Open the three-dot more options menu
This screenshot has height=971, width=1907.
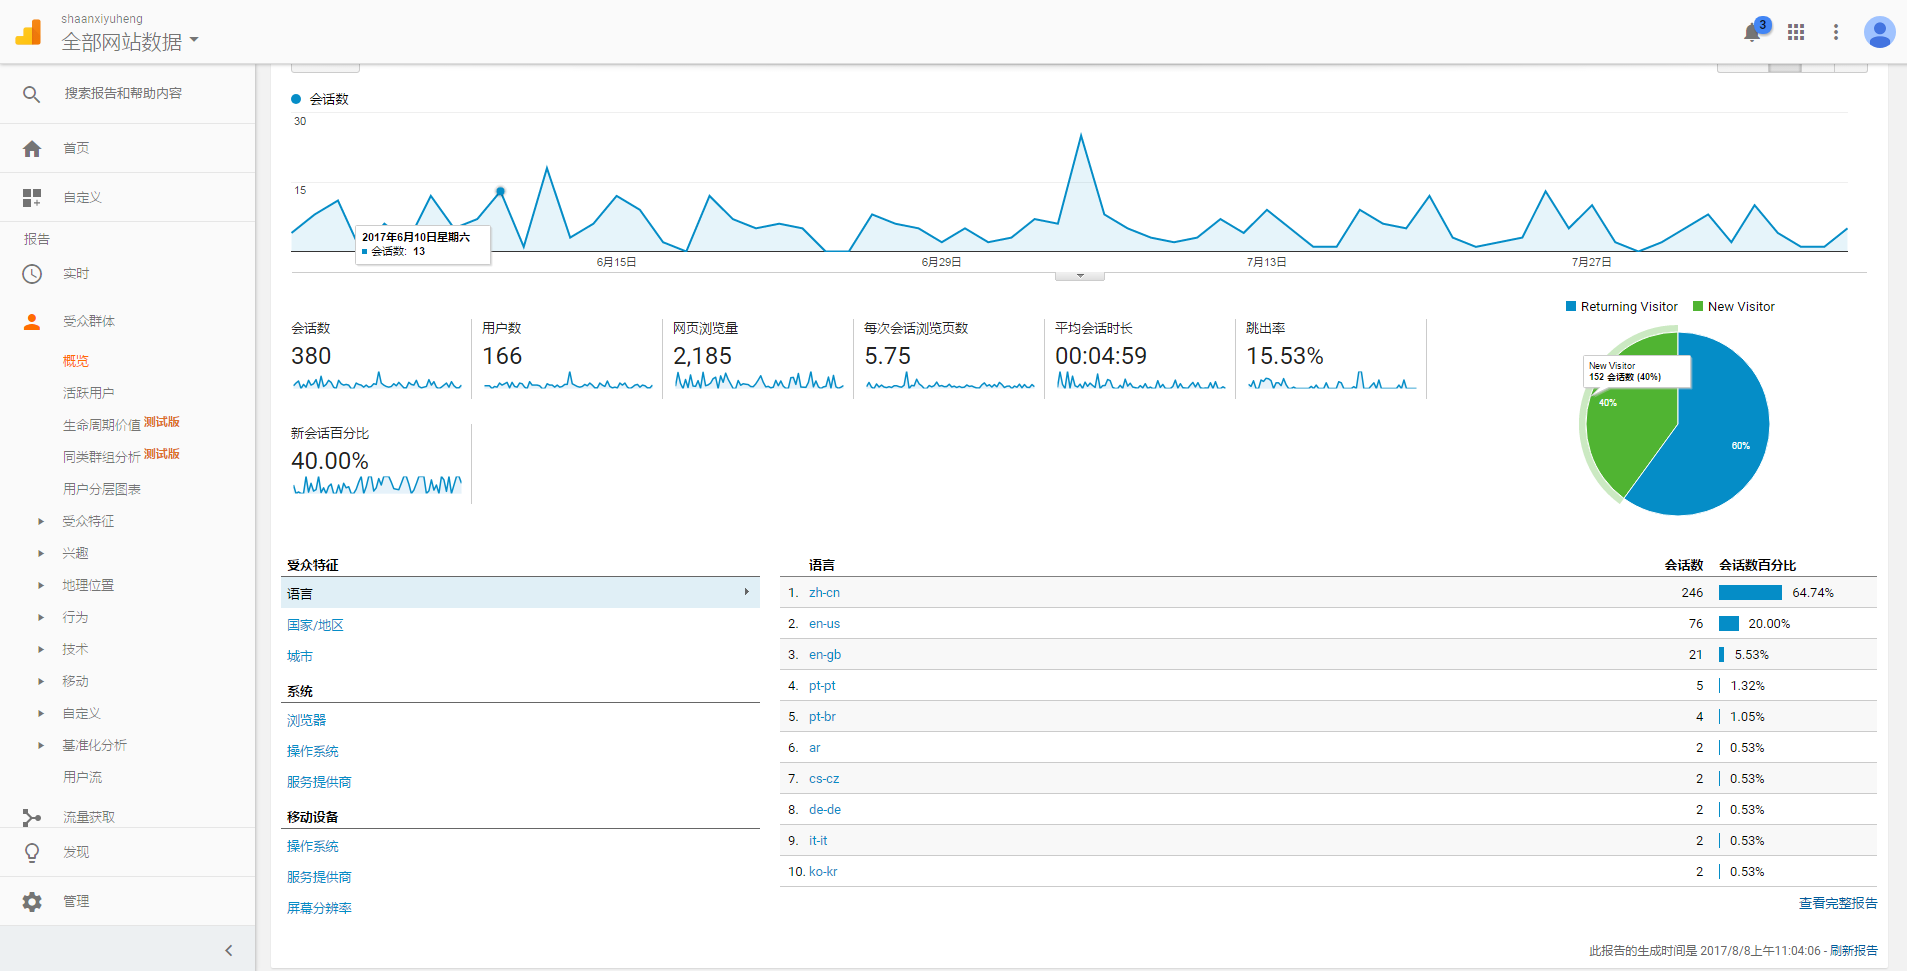(x=1835, y=32)
